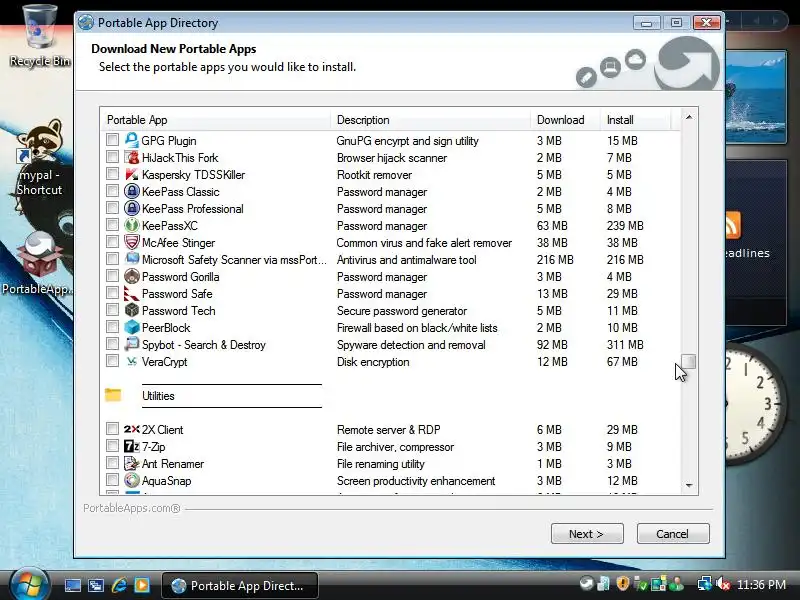Click the list scrollbar thumb
The height and width of the screenshot is (600, 800).
click(x=689, y=361)
